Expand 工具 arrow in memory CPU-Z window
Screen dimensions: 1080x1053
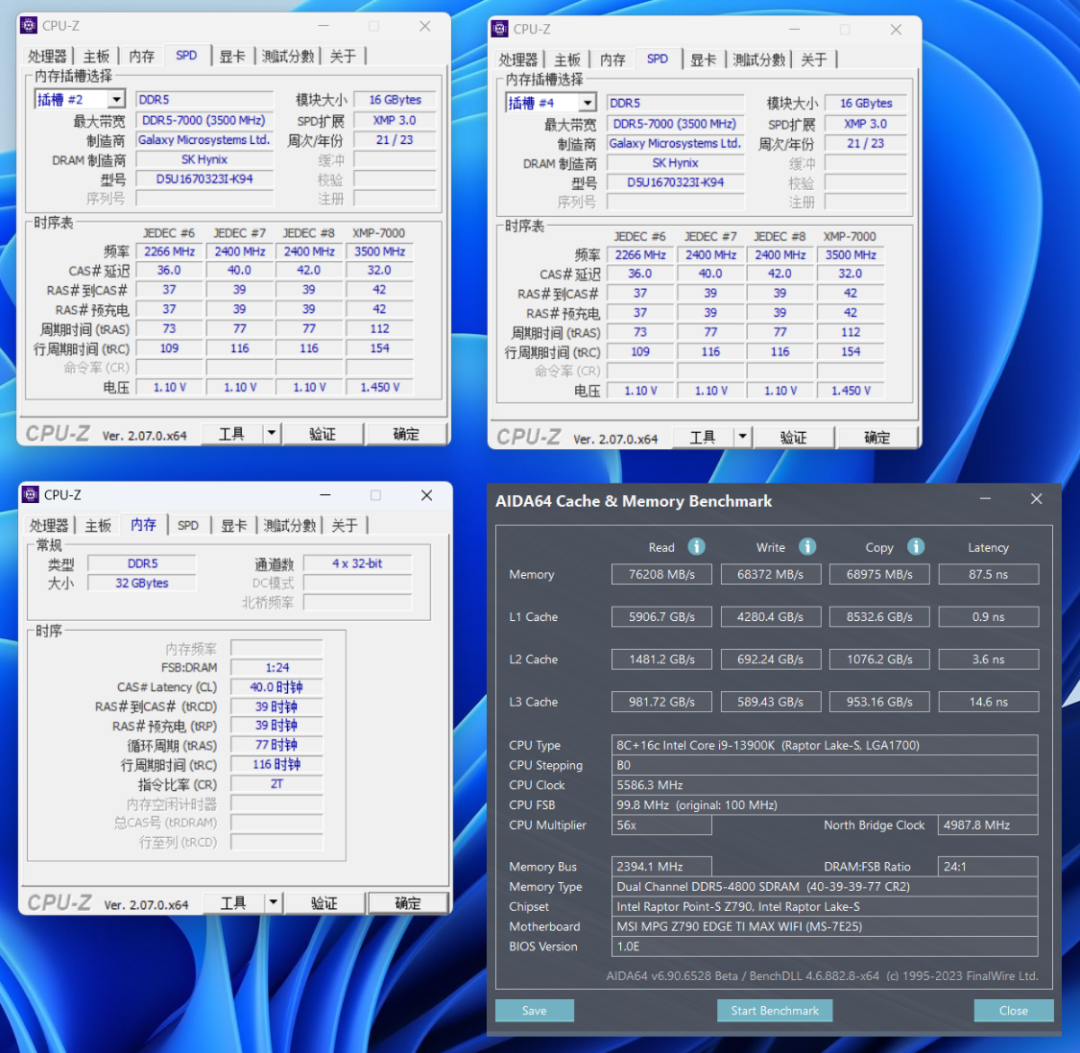[x=273, y=902]
